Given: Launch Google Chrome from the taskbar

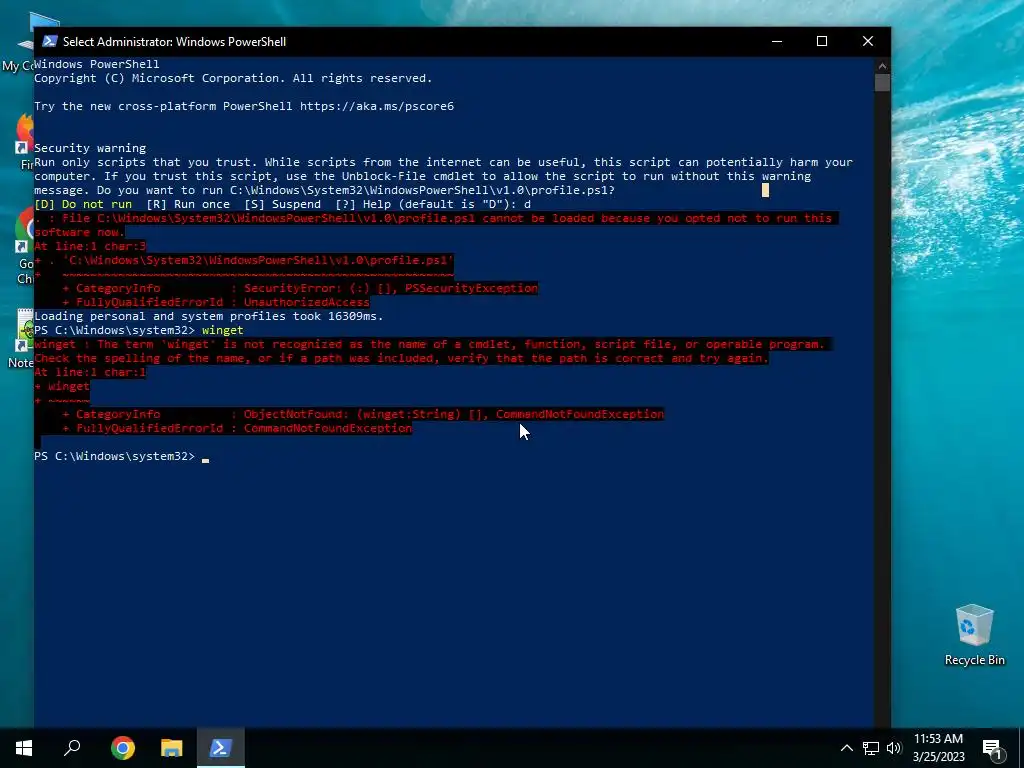Looking at the screenshot, I should (x=123, y=748).
